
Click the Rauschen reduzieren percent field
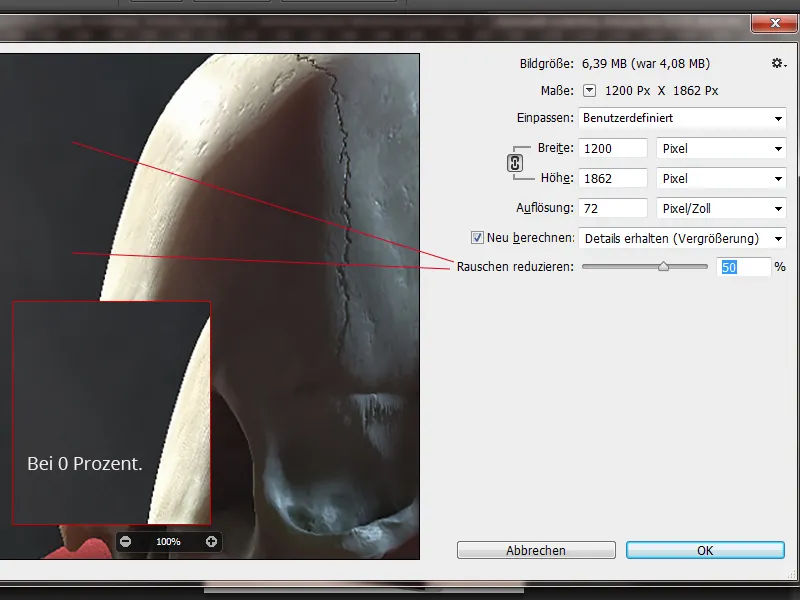tap(743, 267)
